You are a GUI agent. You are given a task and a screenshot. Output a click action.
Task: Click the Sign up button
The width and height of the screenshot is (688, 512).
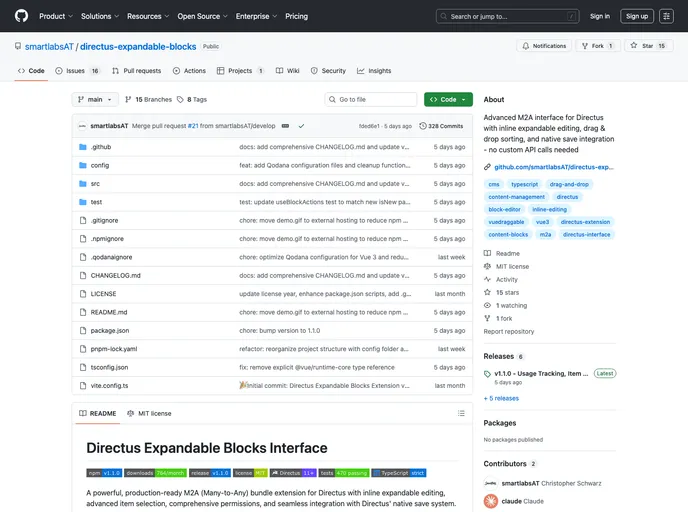pyautogui.click(x=637, y=16)
